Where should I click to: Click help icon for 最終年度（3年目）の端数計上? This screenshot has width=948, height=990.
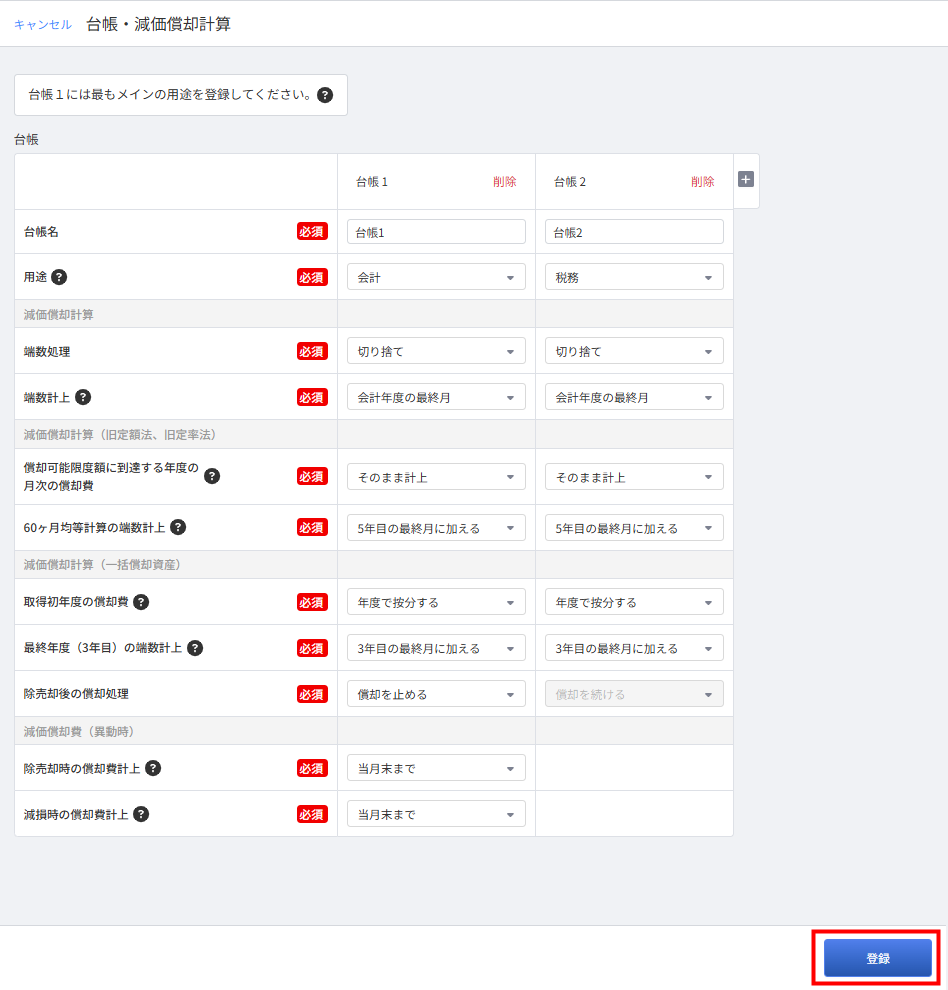tap(195, 648)
